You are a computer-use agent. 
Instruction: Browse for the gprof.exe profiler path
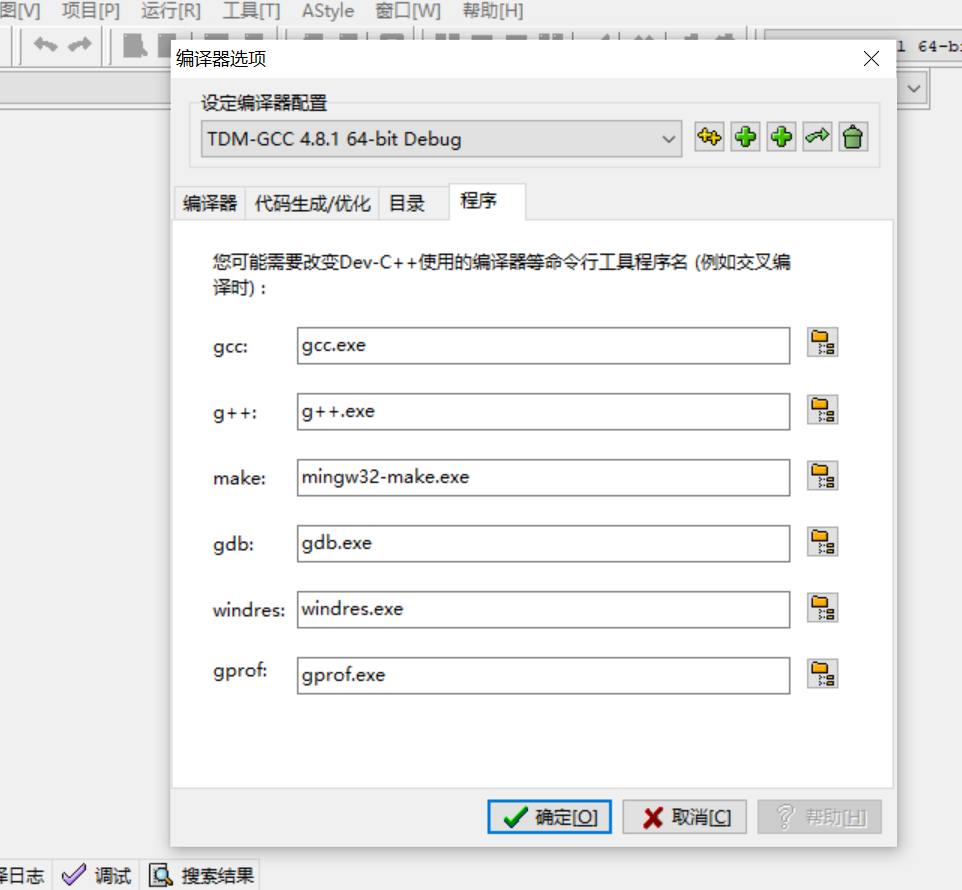(x=822, y=674)
